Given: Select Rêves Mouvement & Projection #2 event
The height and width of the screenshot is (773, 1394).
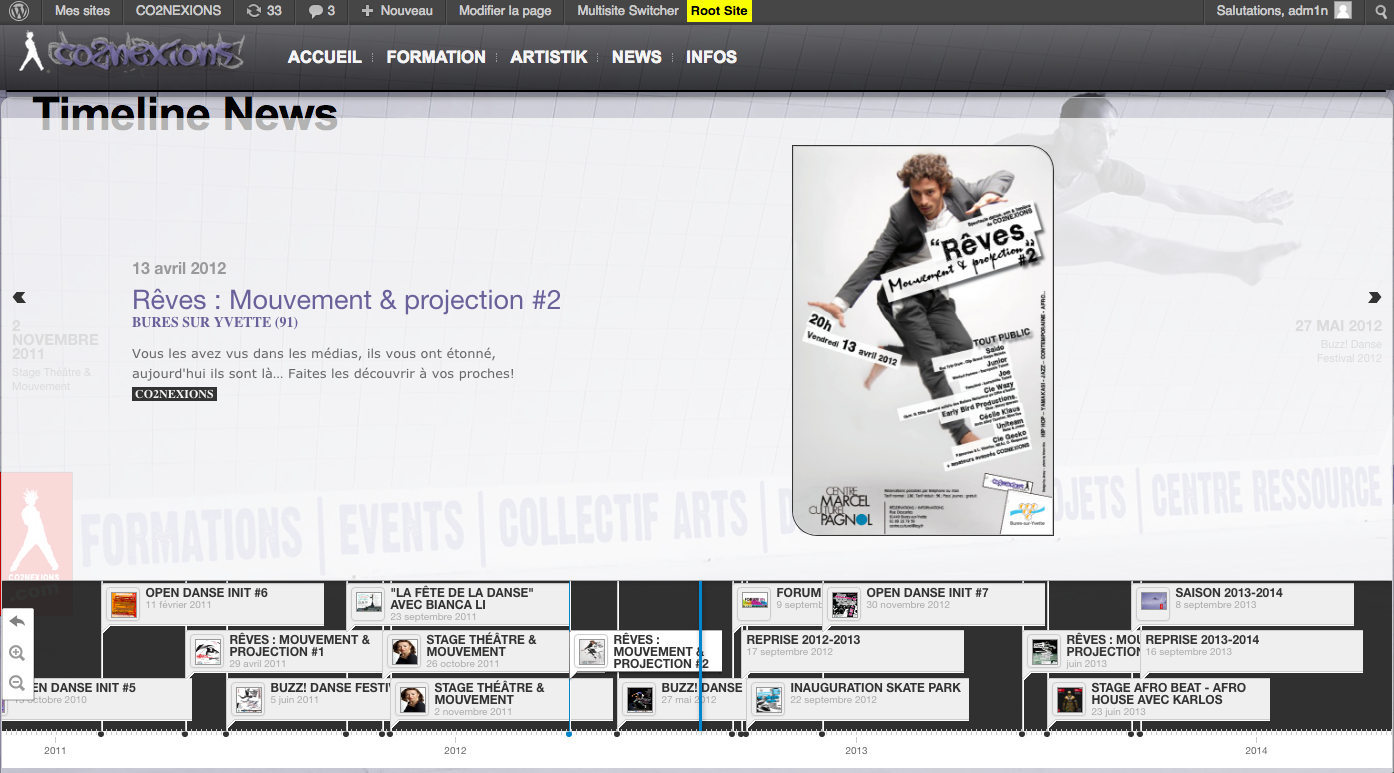Looking at the screenshot, I should [x=646, y=651].
